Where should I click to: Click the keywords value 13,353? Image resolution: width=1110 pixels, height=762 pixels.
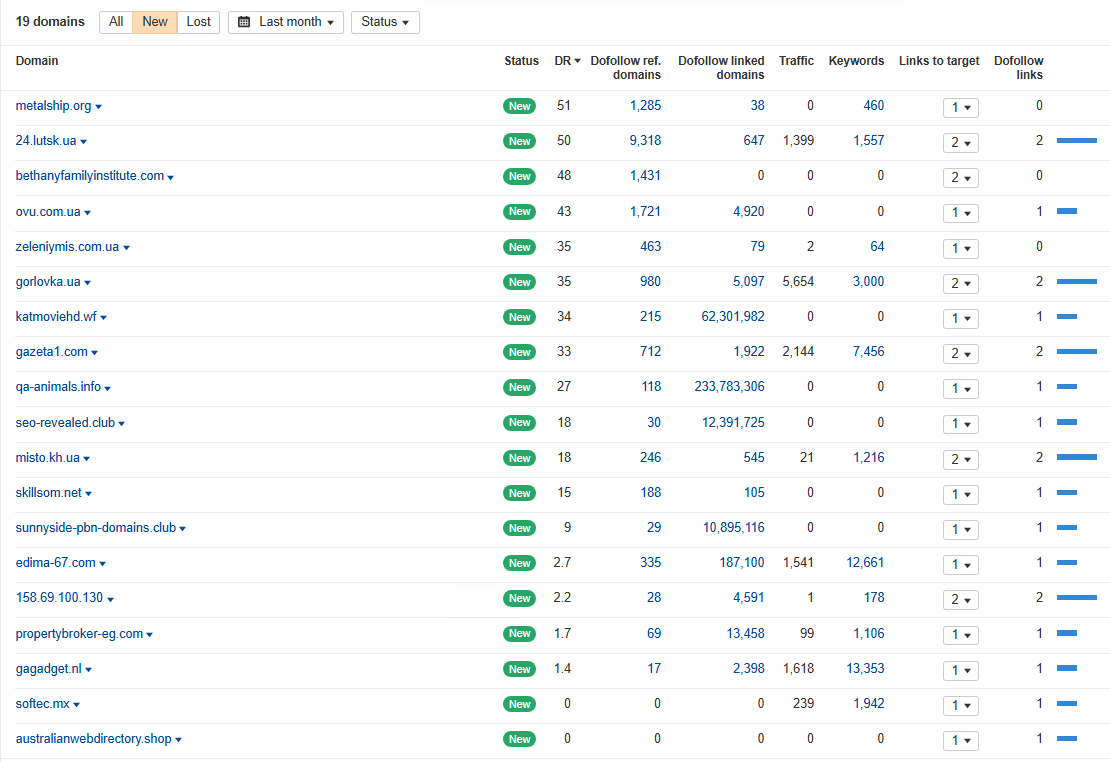[x=865, y=669]
